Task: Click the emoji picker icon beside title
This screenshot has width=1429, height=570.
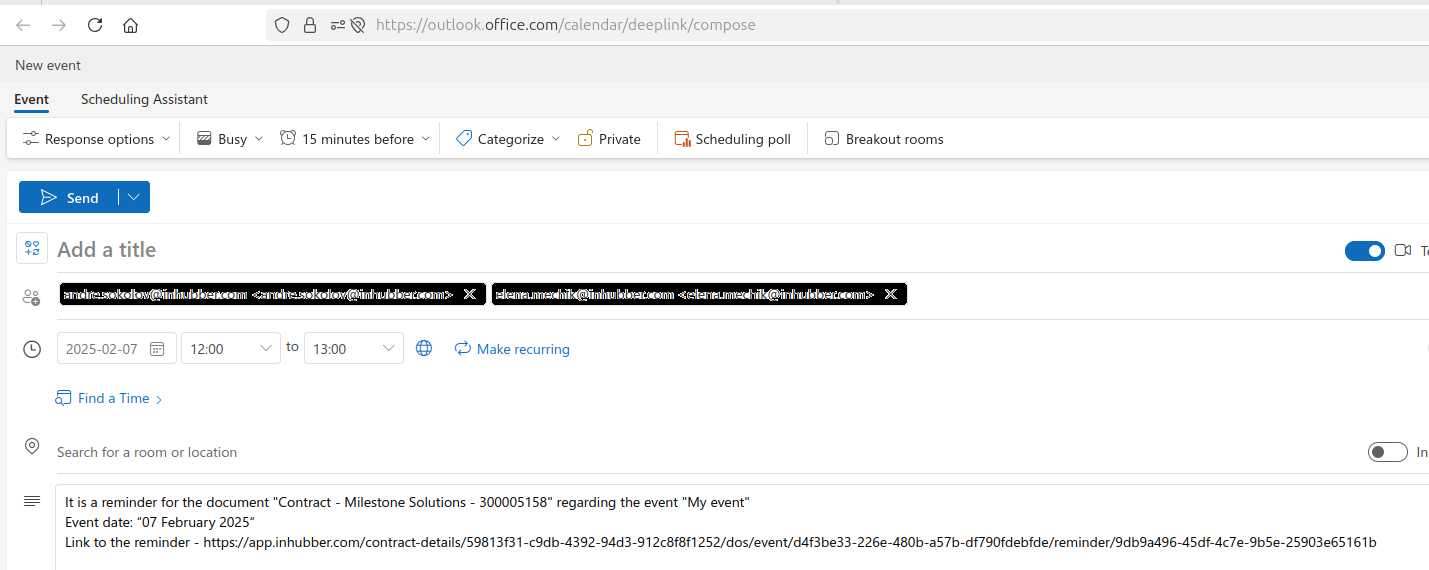Action: pyautogui.click(x=32, y=248)
